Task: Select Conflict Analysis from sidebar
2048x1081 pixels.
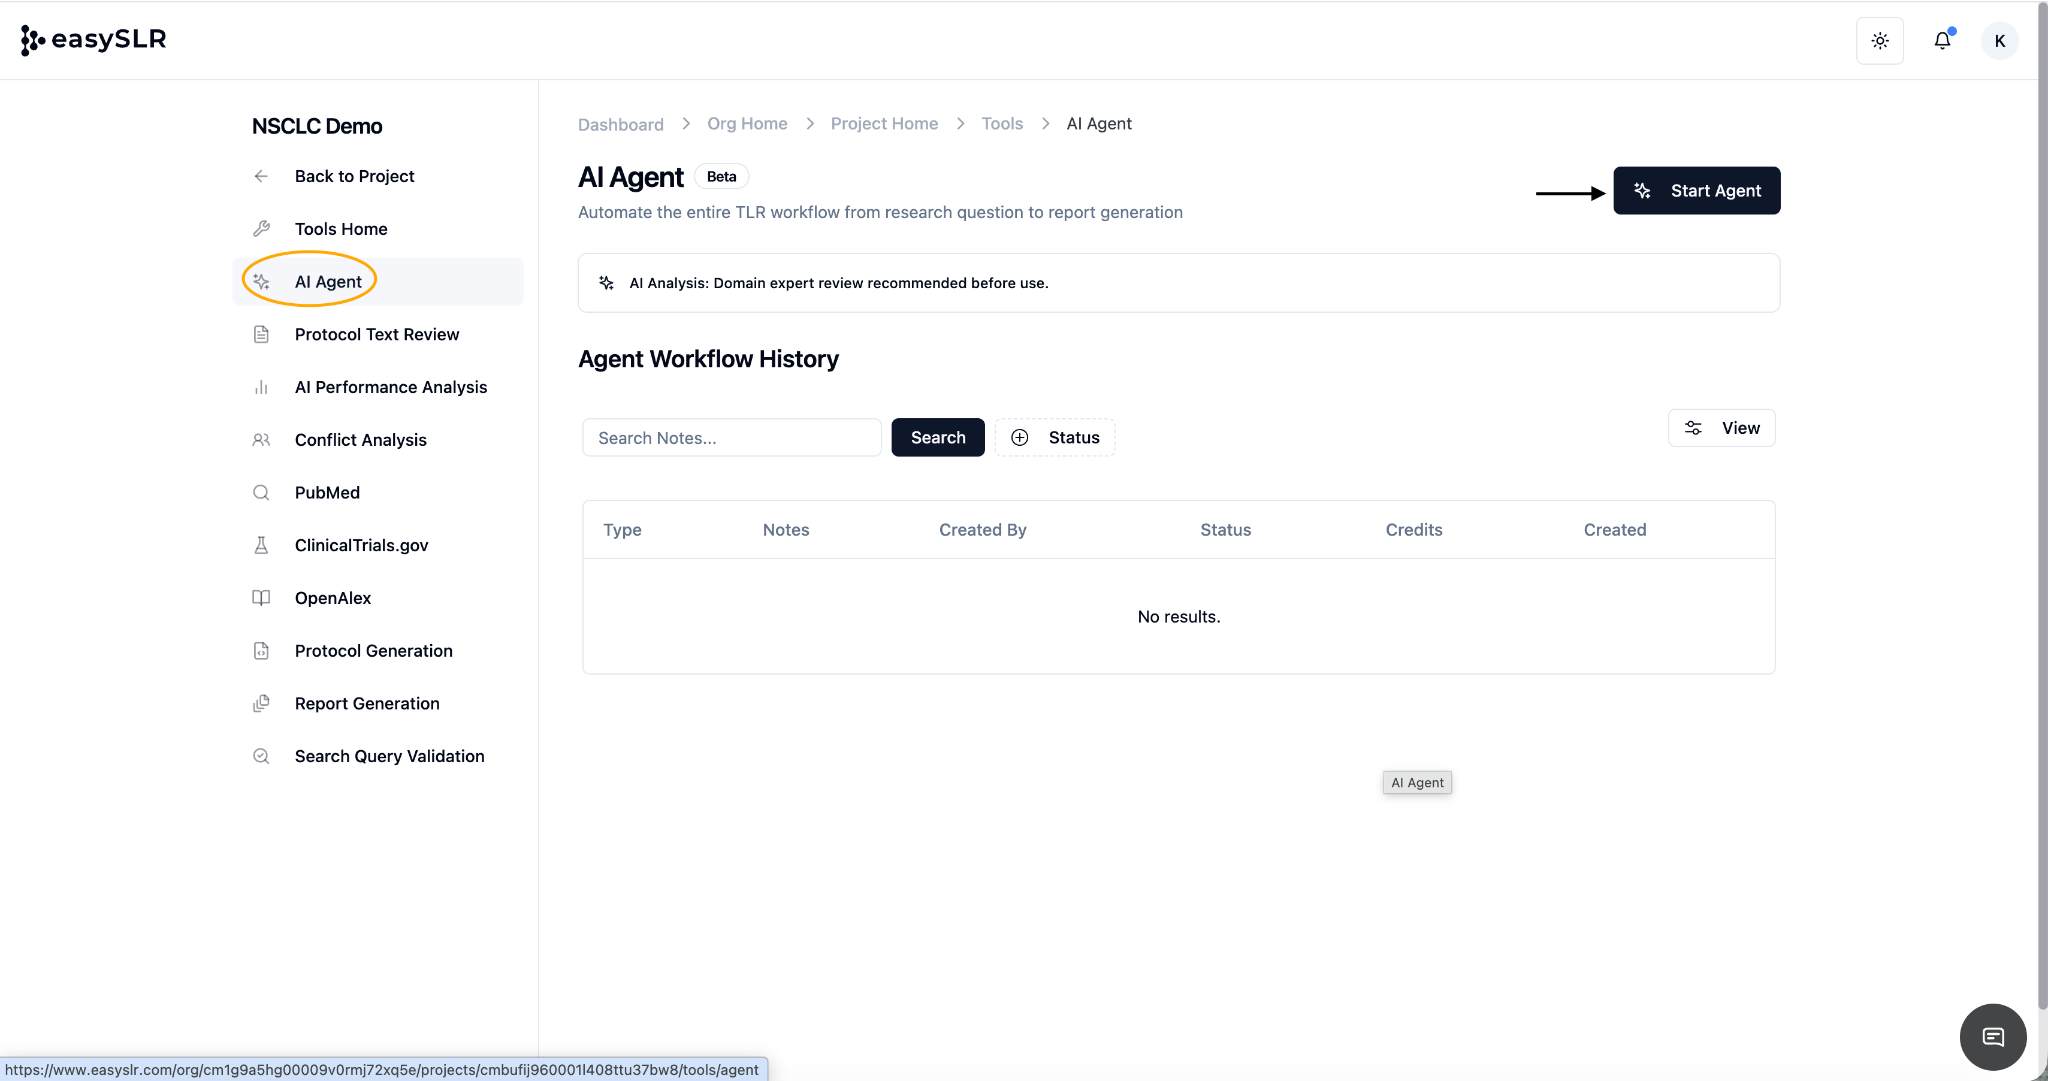Action: point(360,440)
